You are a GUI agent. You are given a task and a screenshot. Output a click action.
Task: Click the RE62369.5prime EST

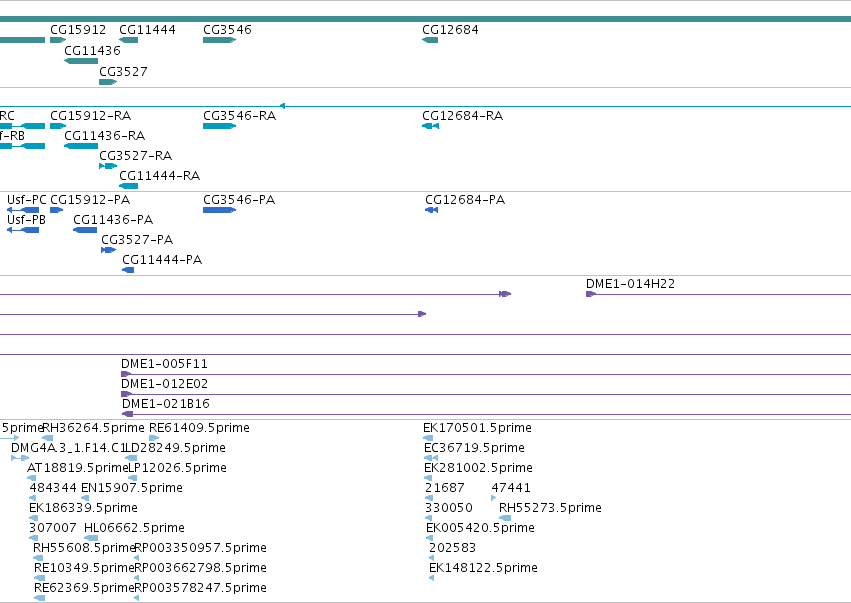(x=40, y=598)
